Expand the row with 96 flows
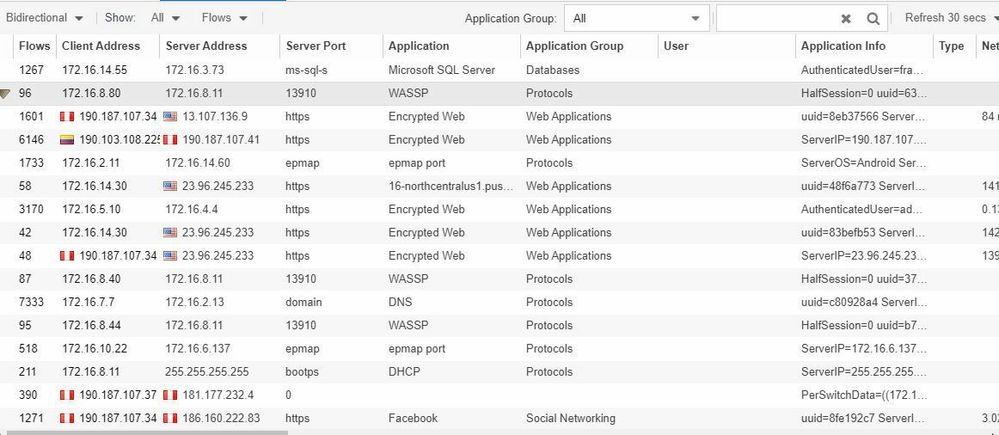This screenshot has width=999, height=435. point(6,94)
